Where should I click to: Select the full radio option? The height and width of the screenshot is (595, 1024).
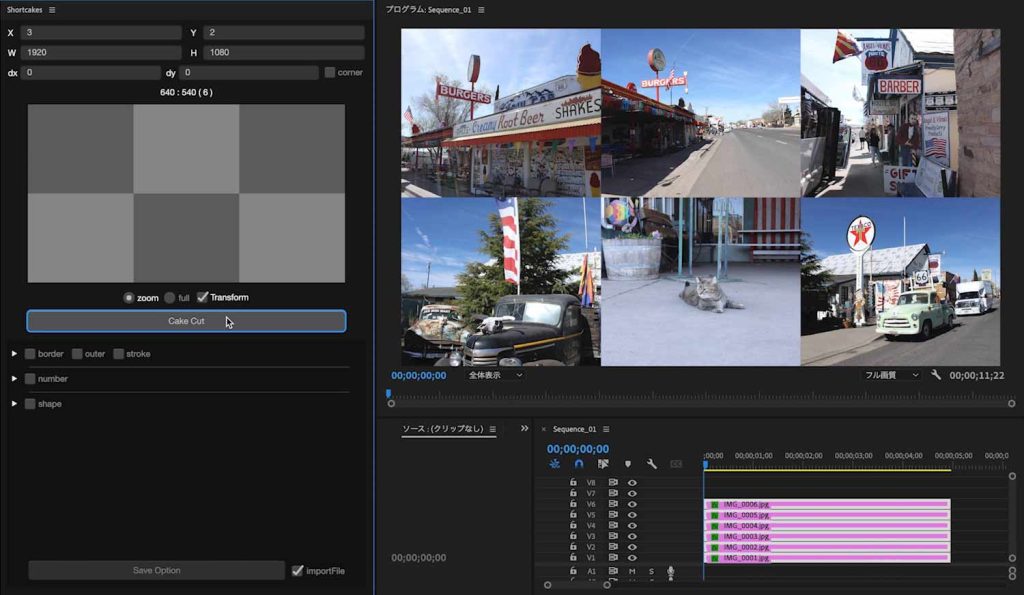(169, 297)
